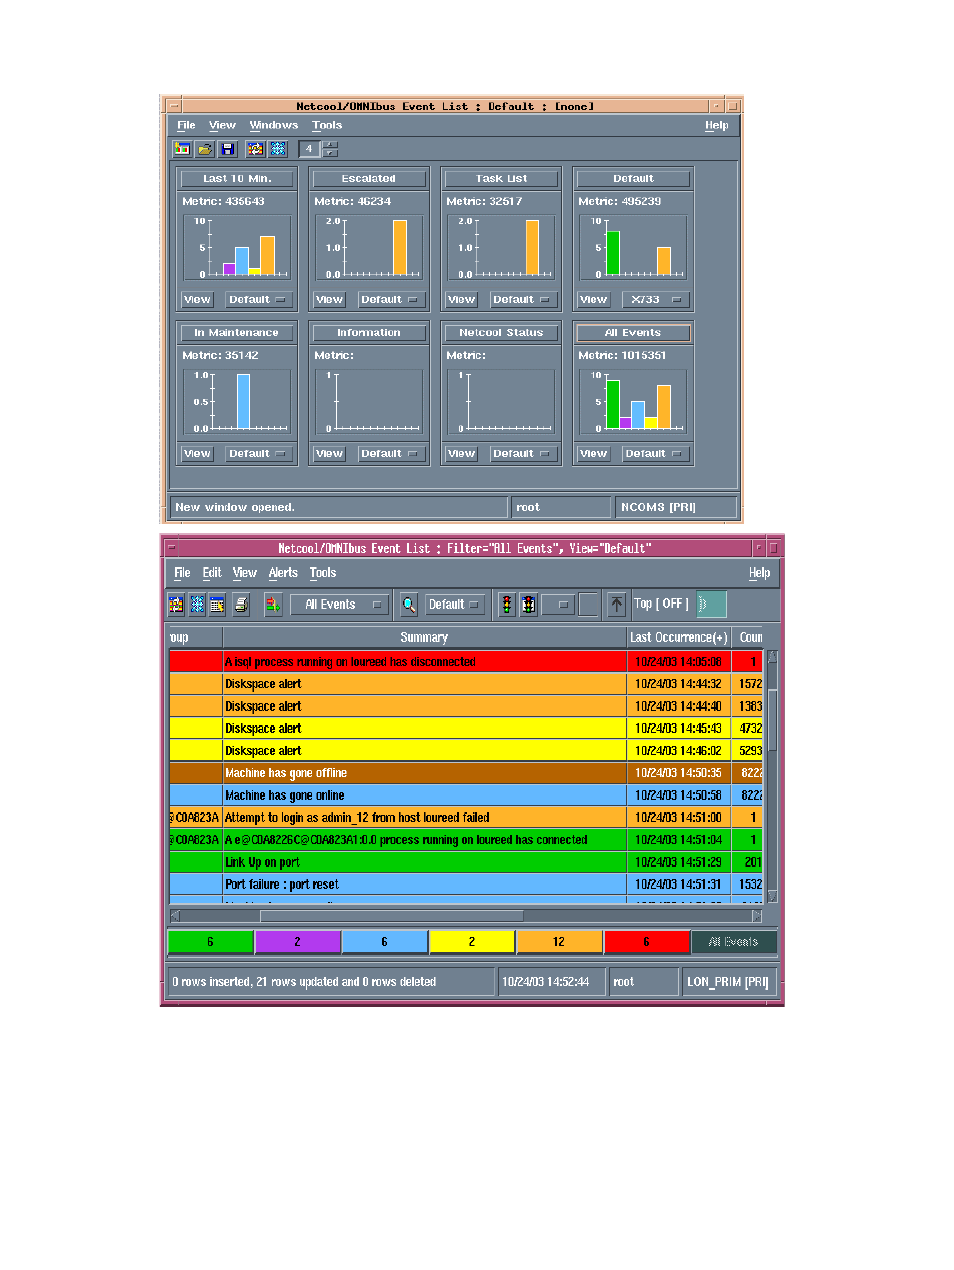Click View button under All Events chart
Viewport: 954px width, 1270px height.
(x=593, y=453)
